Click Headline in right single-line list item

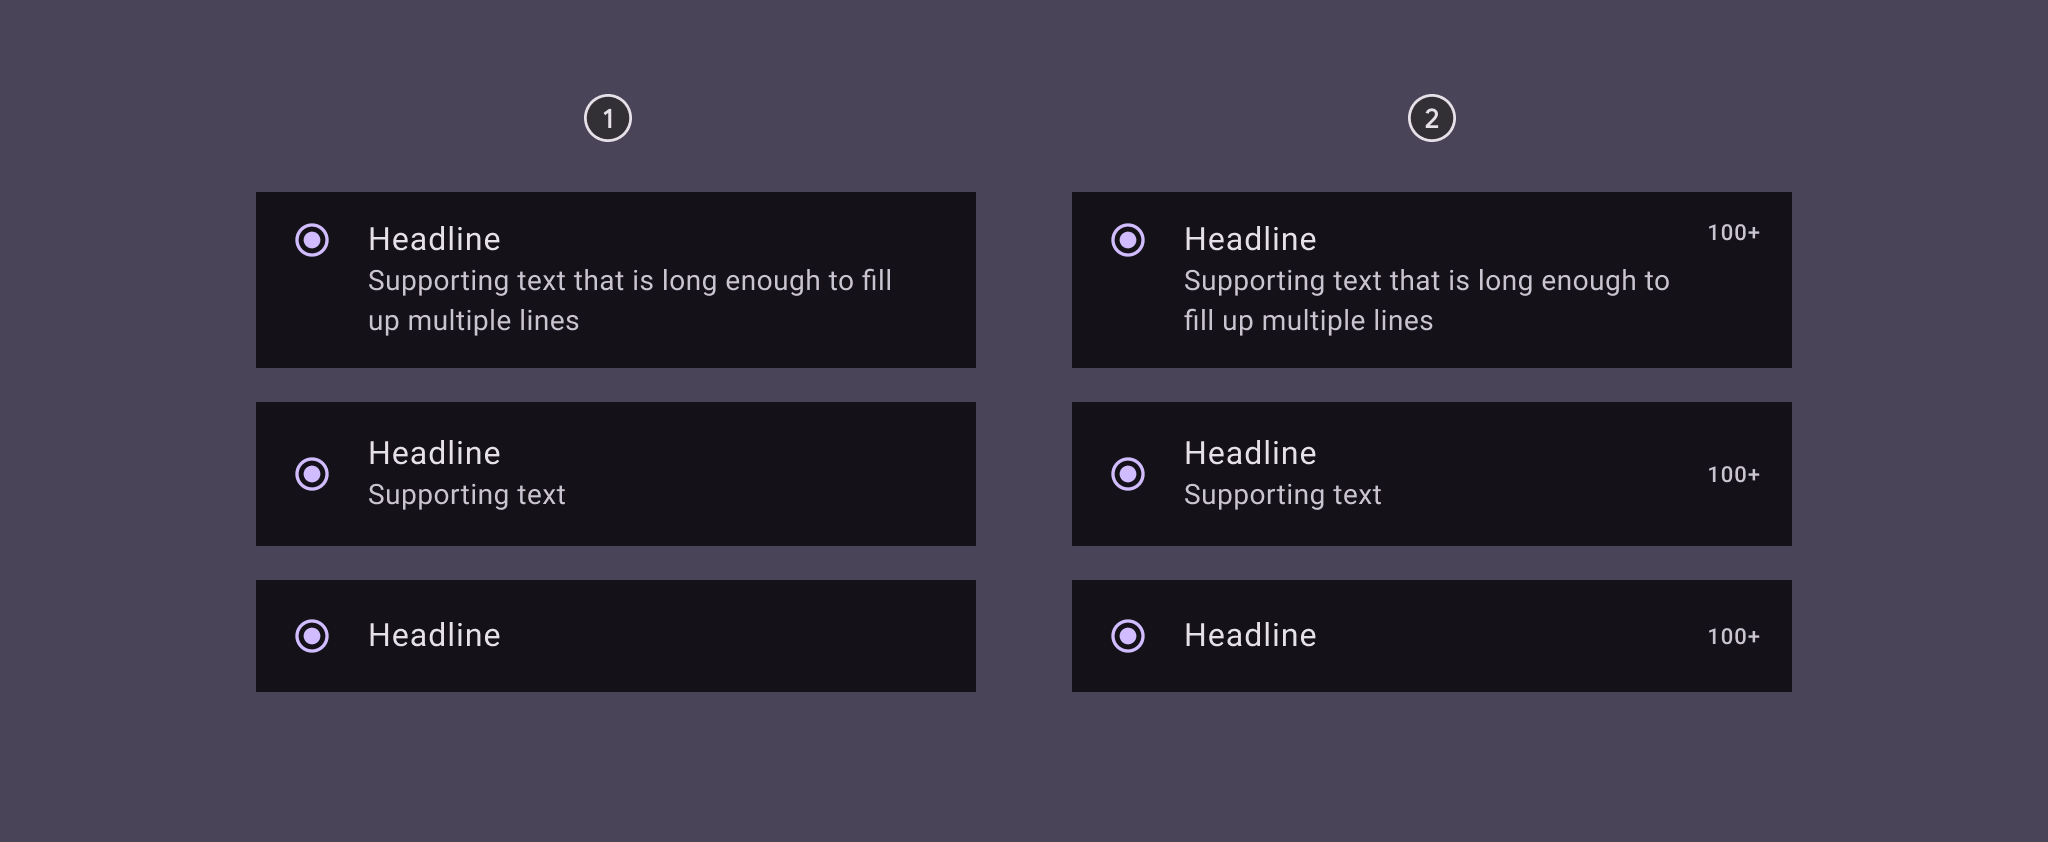[x=1250, y=636]
